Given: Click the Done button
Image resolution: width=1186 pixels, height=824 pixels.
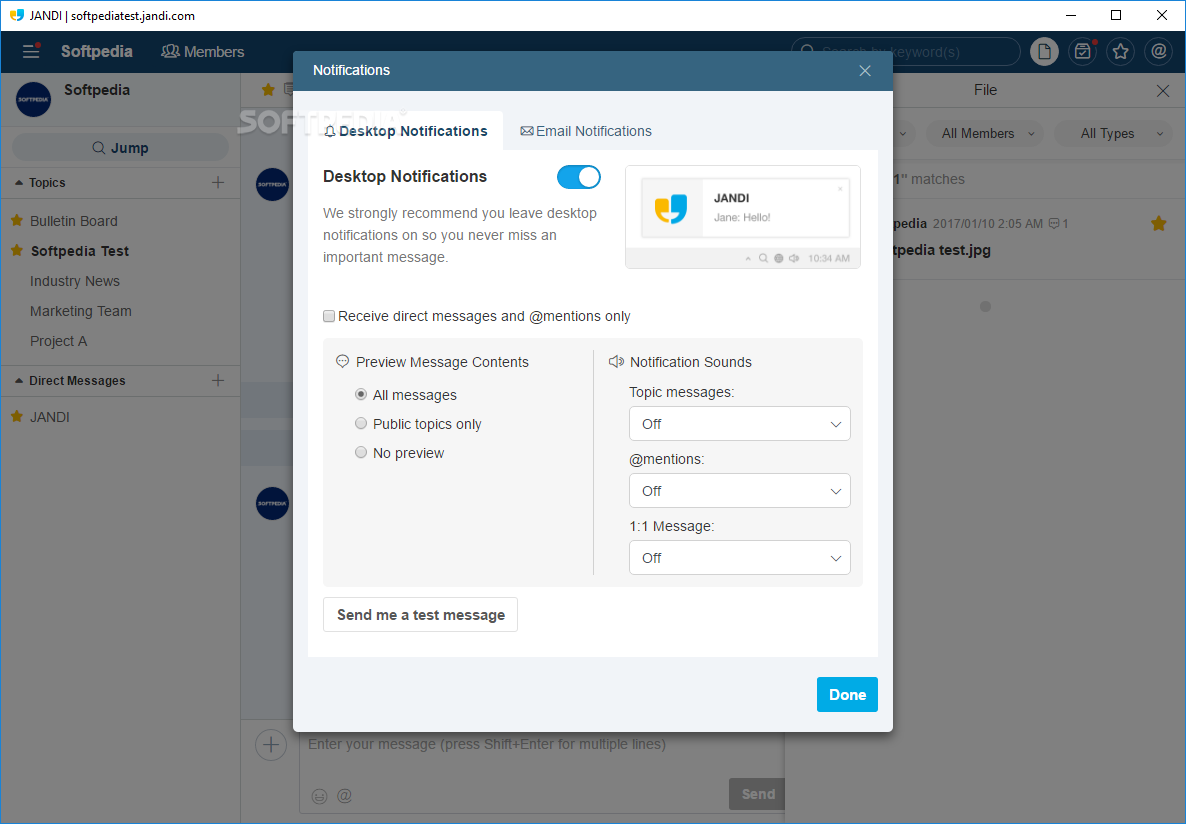Looking at the screenshot, I should tap(847, 695).
